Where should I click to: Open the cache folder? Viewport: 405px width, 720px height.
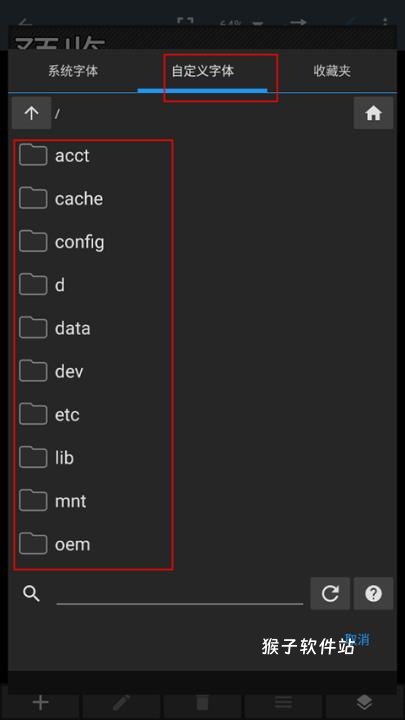tap(93, 198)
